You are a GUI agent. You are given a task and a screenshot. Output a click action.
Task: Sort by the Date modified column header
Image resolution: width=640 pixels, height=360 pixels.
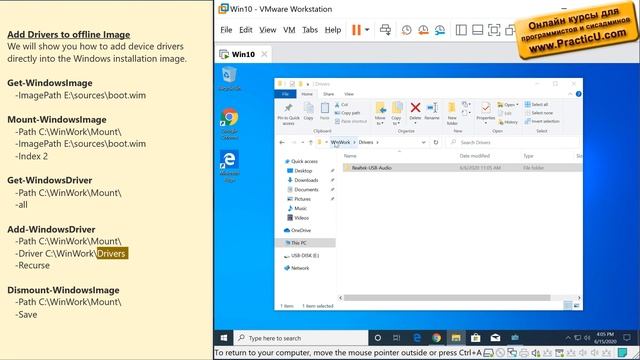(x=474, y=156)
